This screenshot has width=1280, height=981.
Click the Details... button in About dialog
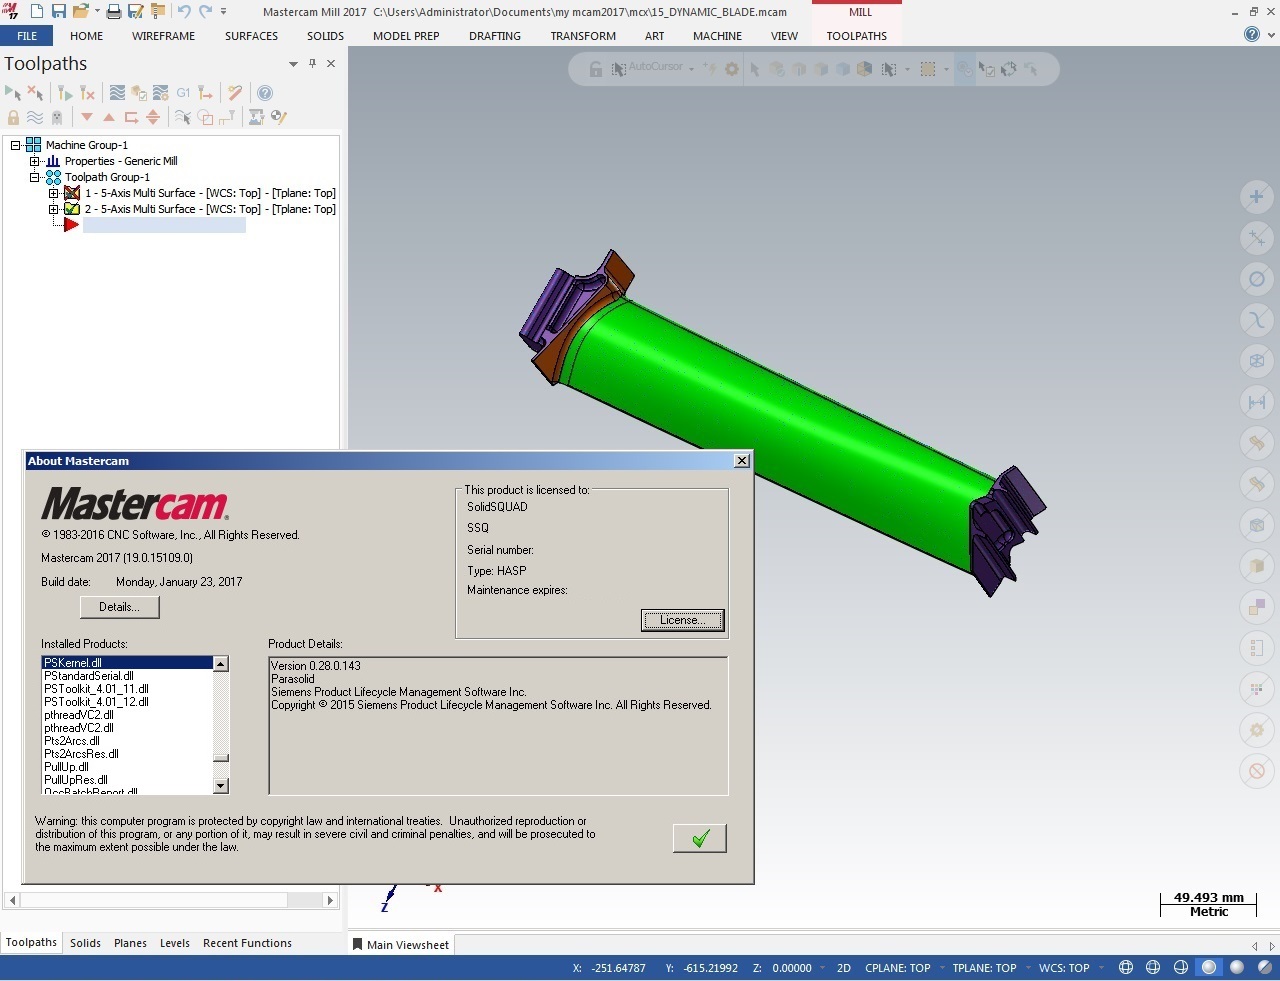coord(119,607)
